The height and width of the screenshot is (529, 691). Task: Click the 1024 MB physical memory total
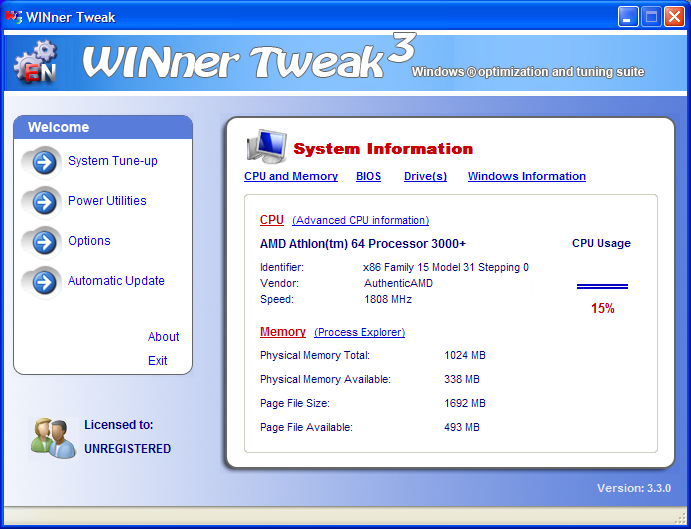pos(465,355)
